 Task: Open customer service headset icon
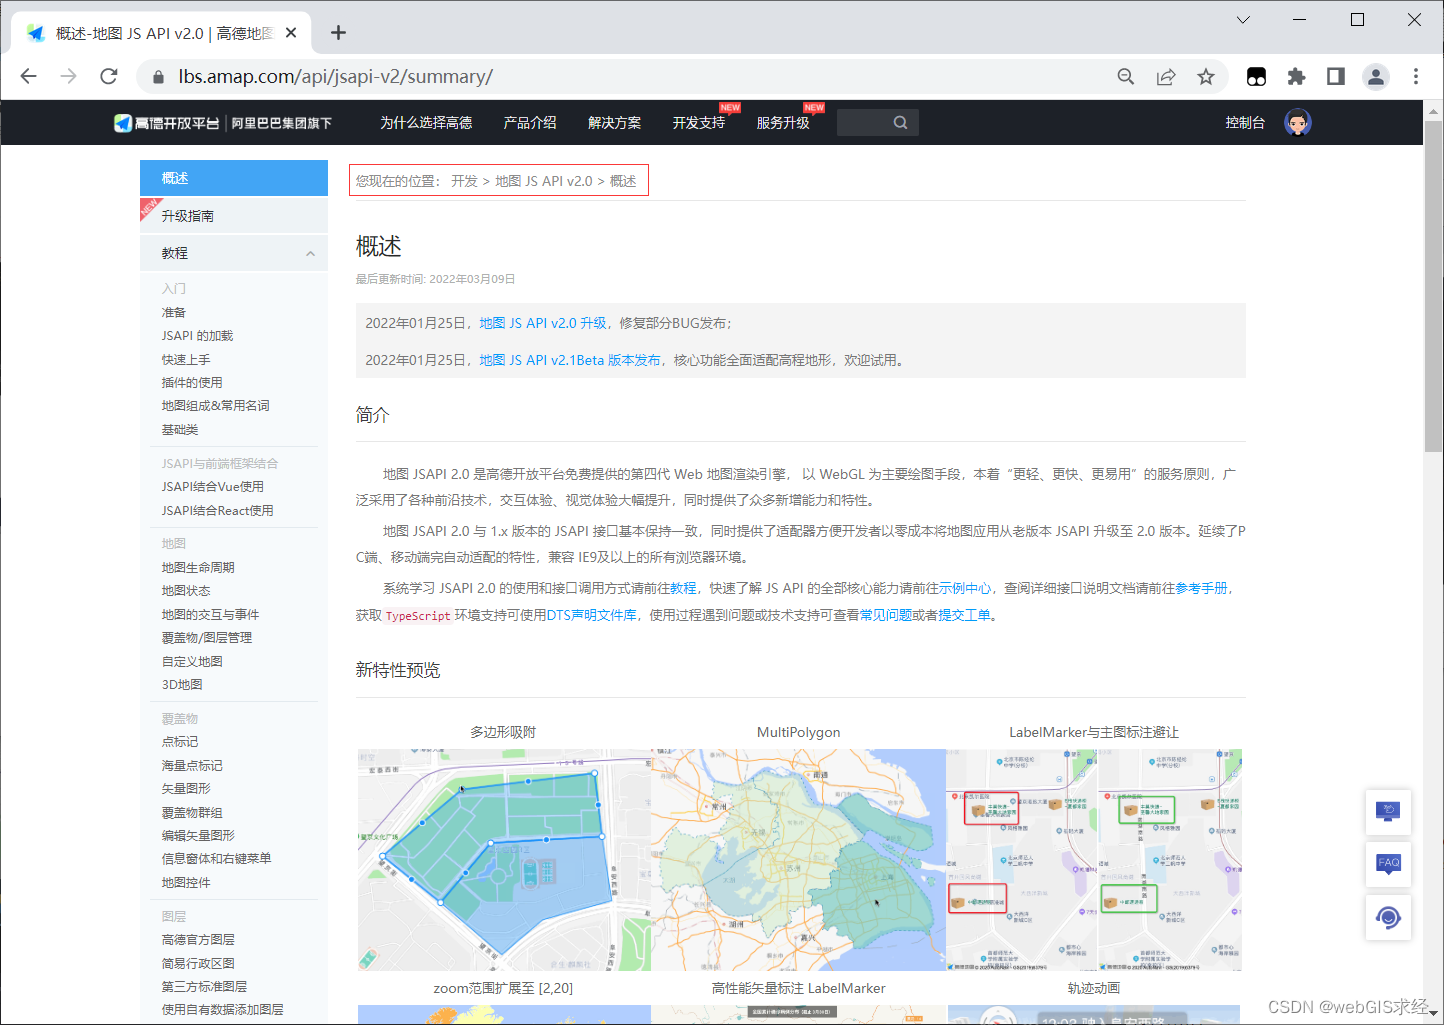1388,917
